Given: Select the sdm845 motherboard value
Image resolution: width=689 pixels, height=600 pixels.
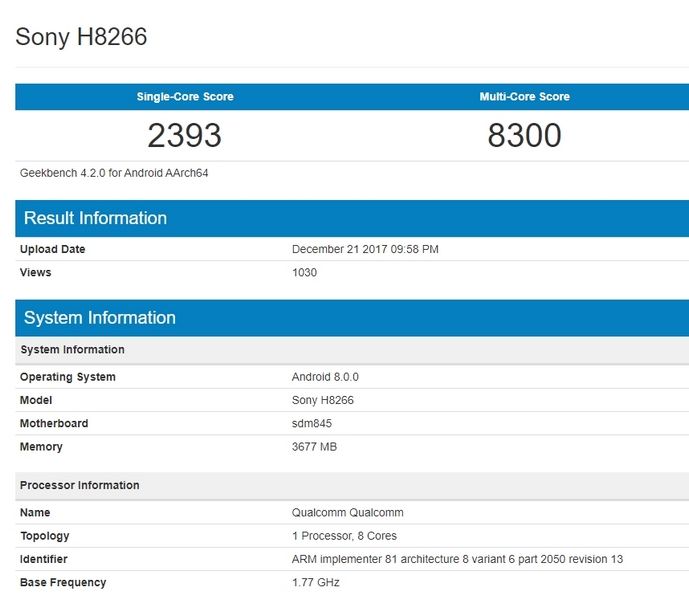Looking at the screenshot, I should click(312, 424).
